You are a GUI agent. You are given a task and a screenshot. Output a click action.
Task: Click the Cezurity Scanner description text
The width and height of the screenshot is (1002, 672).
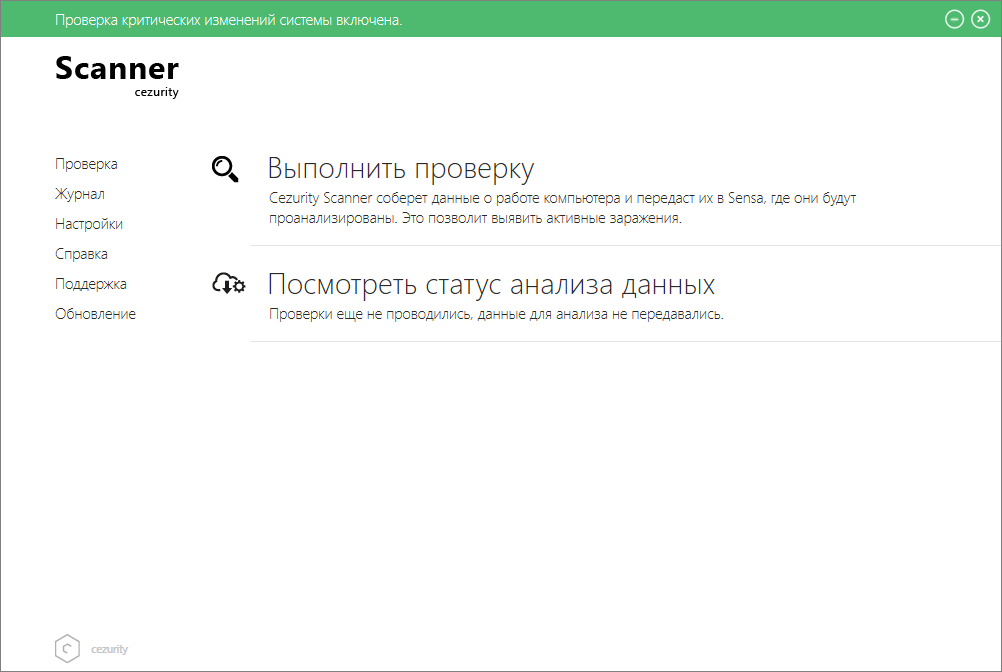coord(562,208)
